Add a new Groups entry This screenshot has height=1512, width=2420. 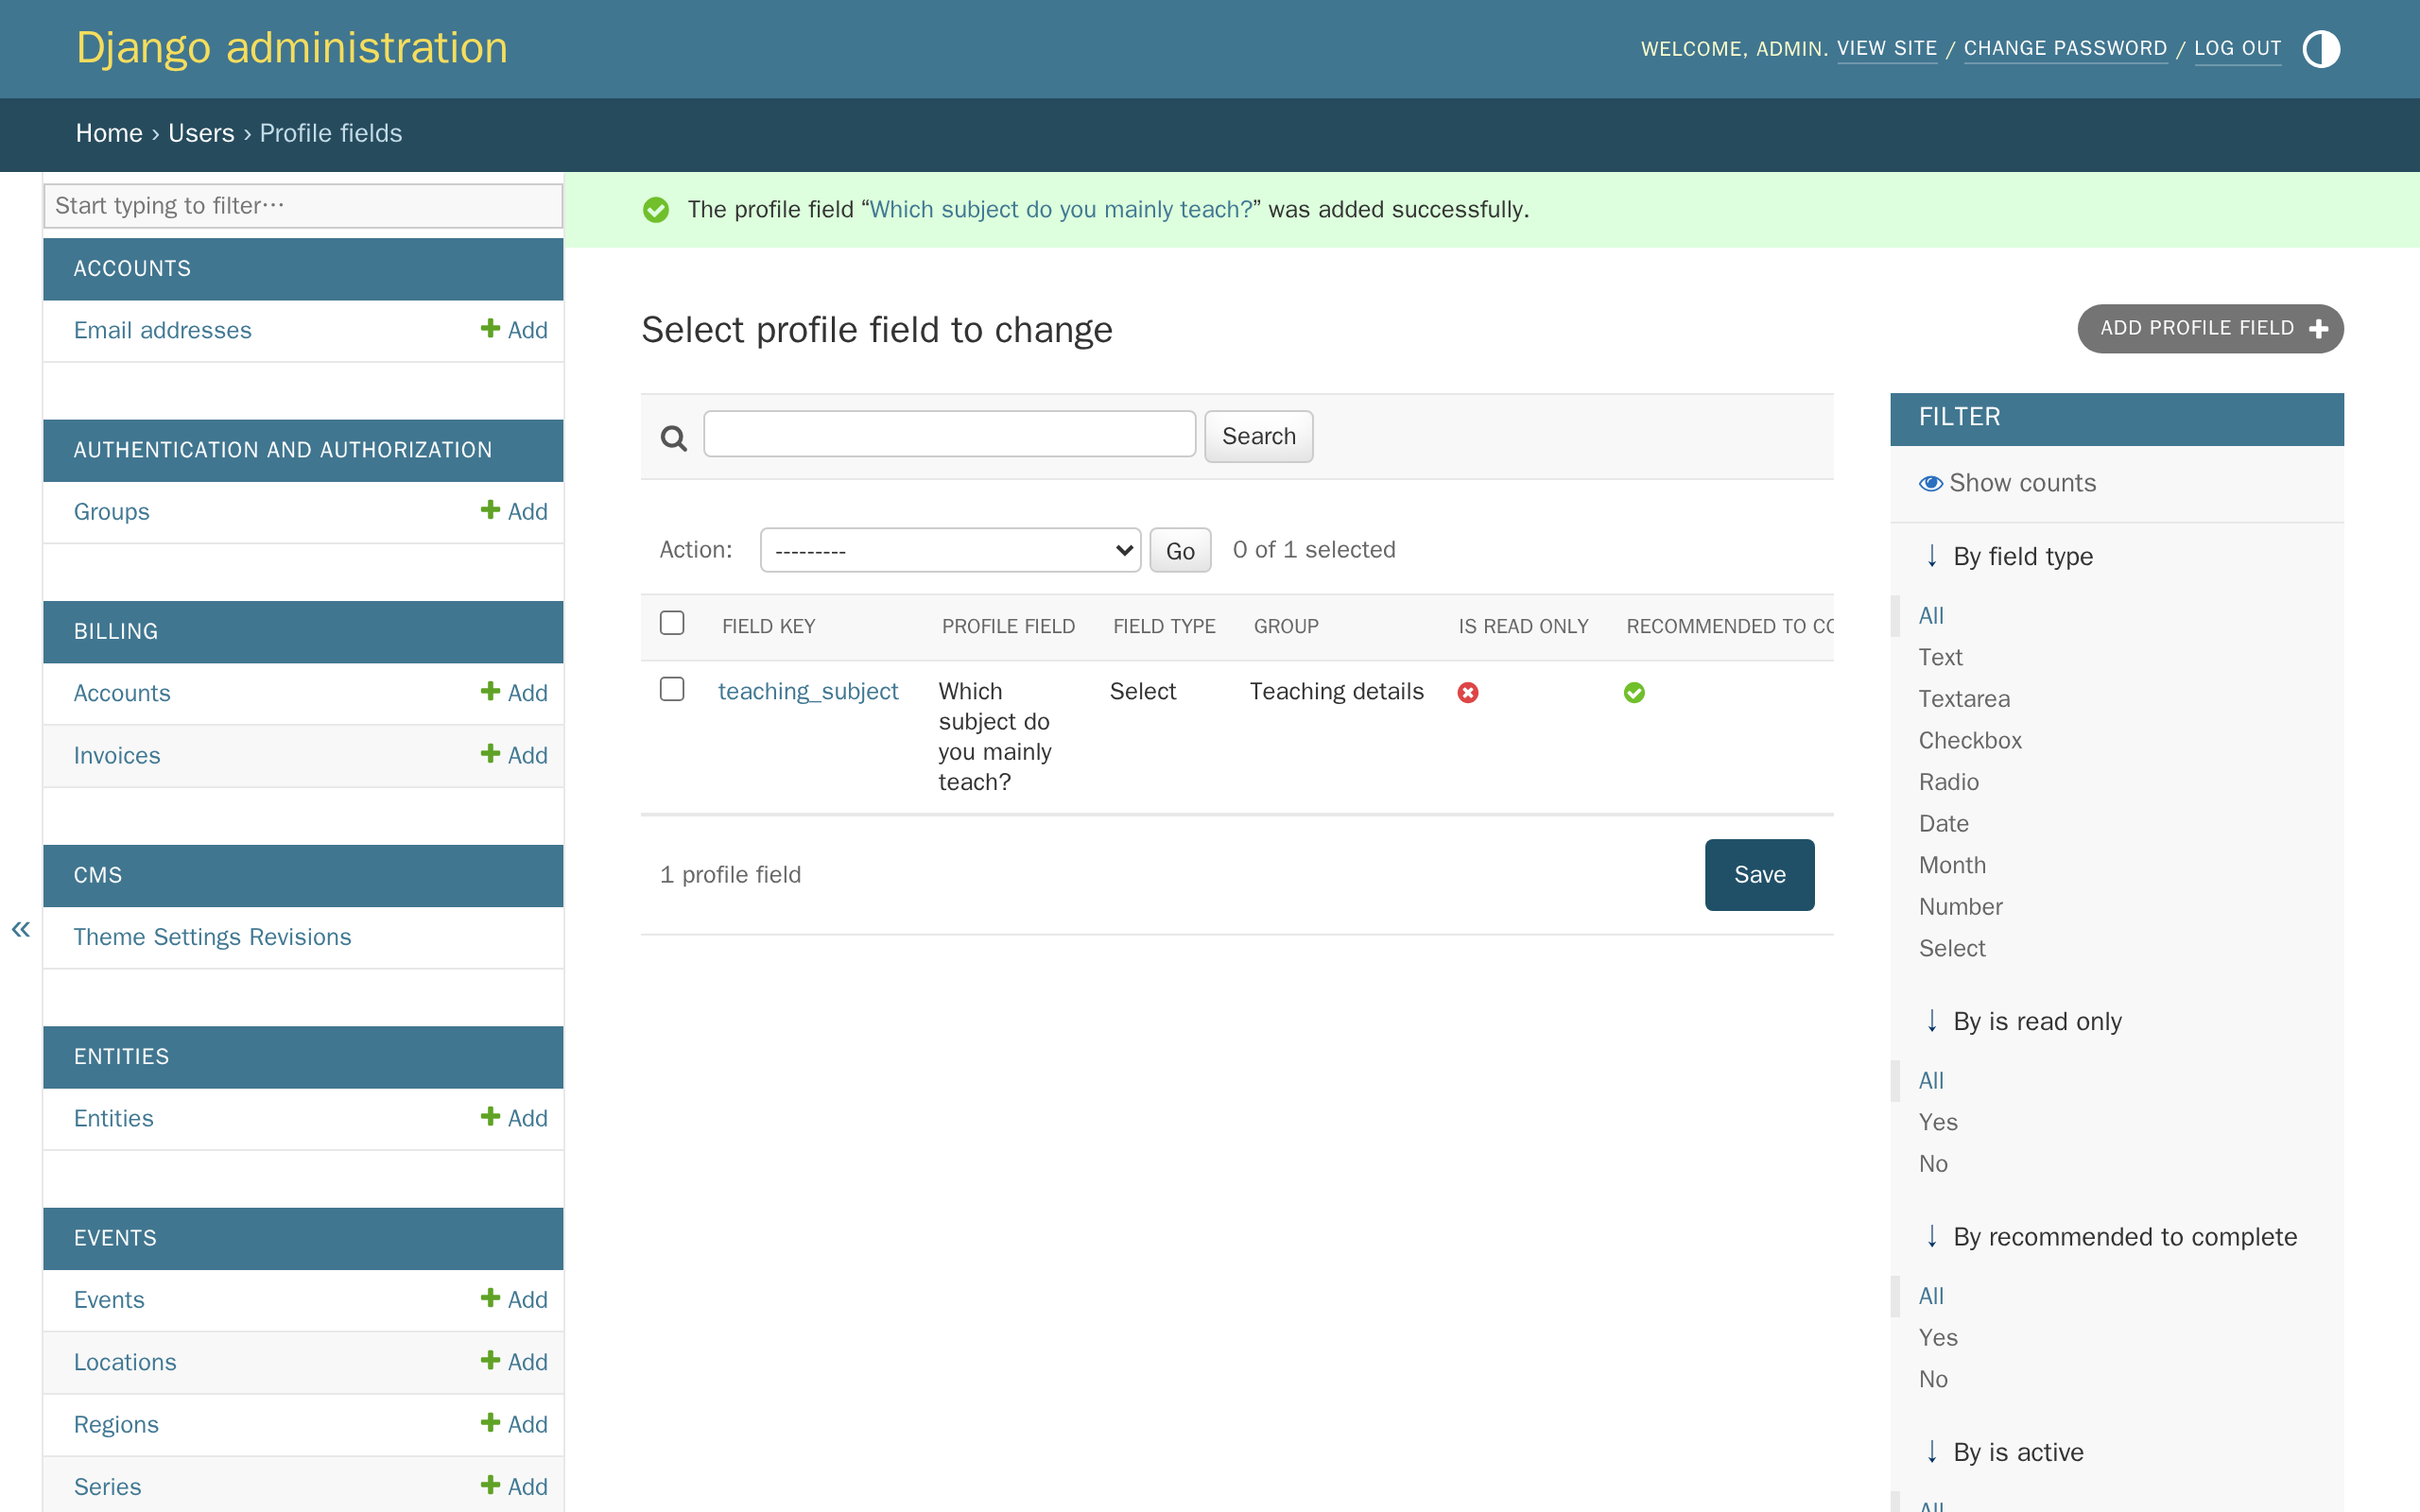pyautogui.click(x=514, y=511)
